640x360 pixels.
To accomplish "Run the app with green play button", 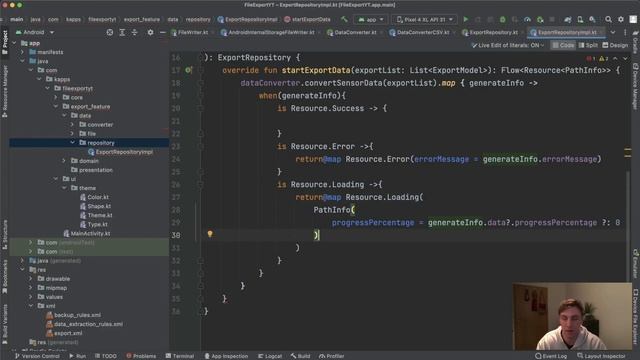I will click(x=466, y=19).
